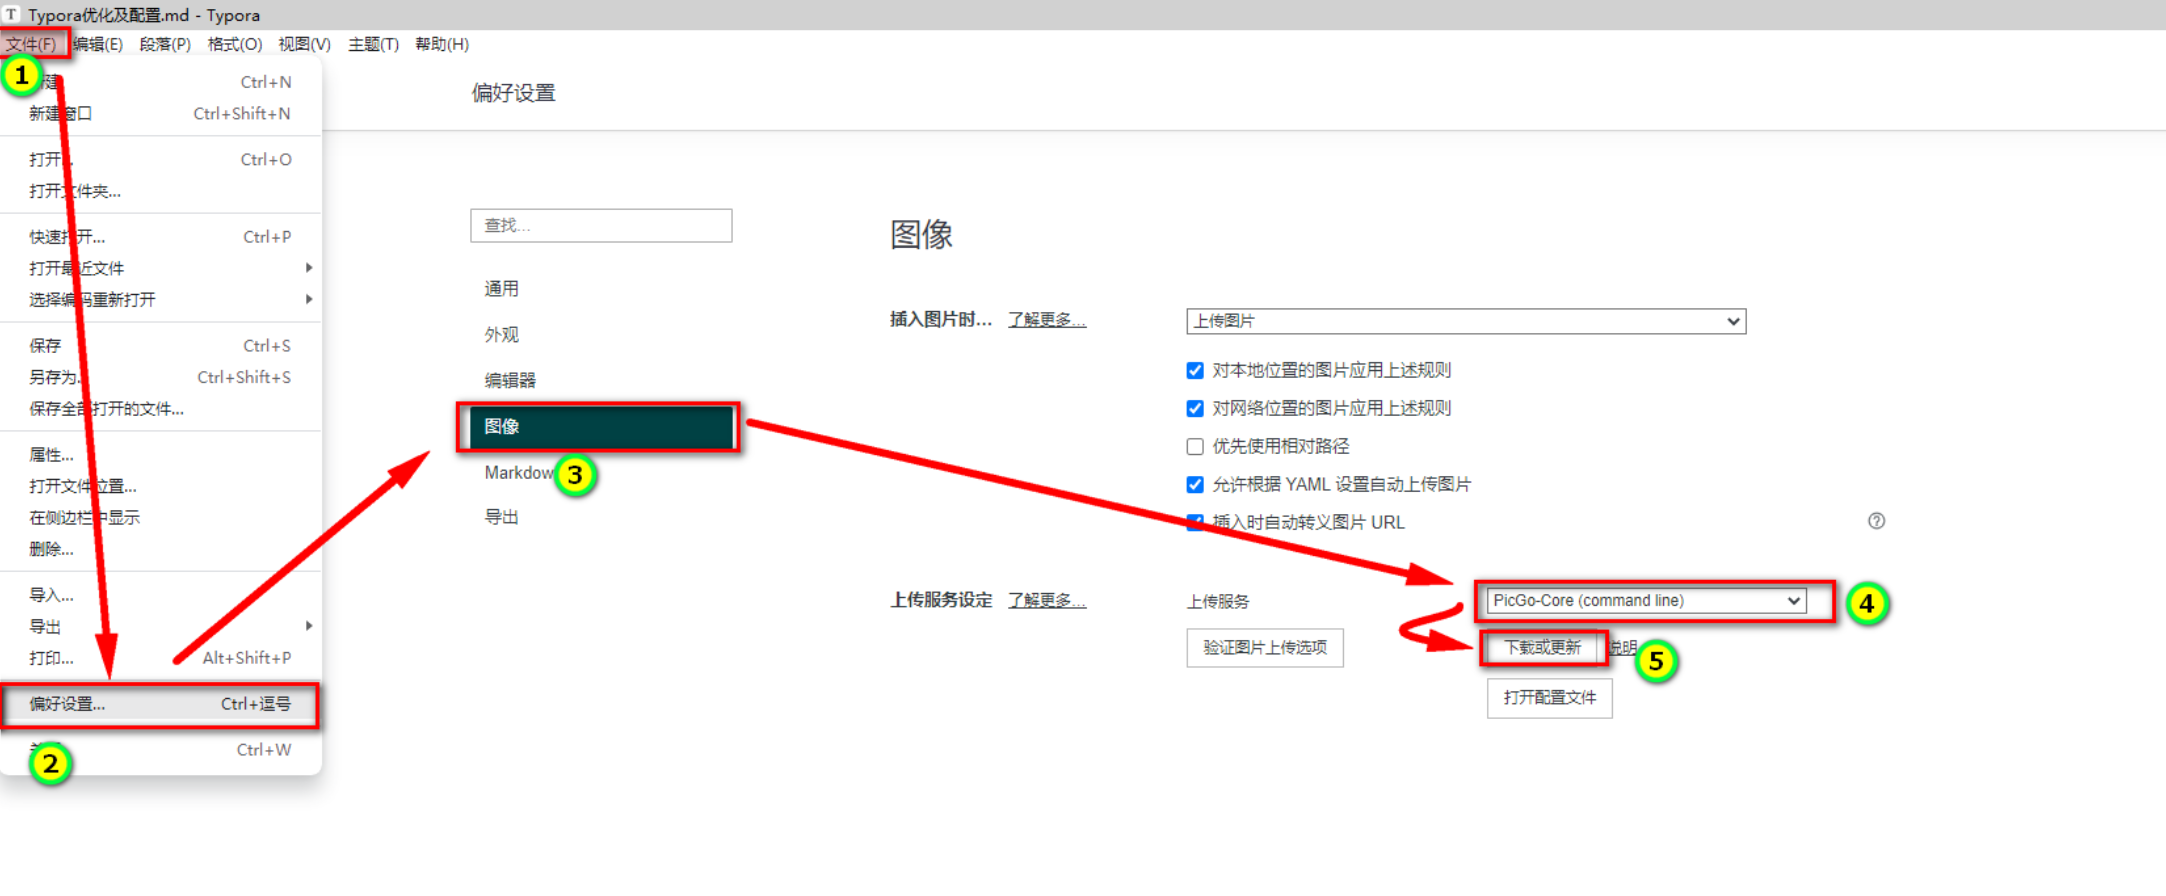2166x896 pixels.
Task: Click the 打开配置文件 button
Action: 1549,698
